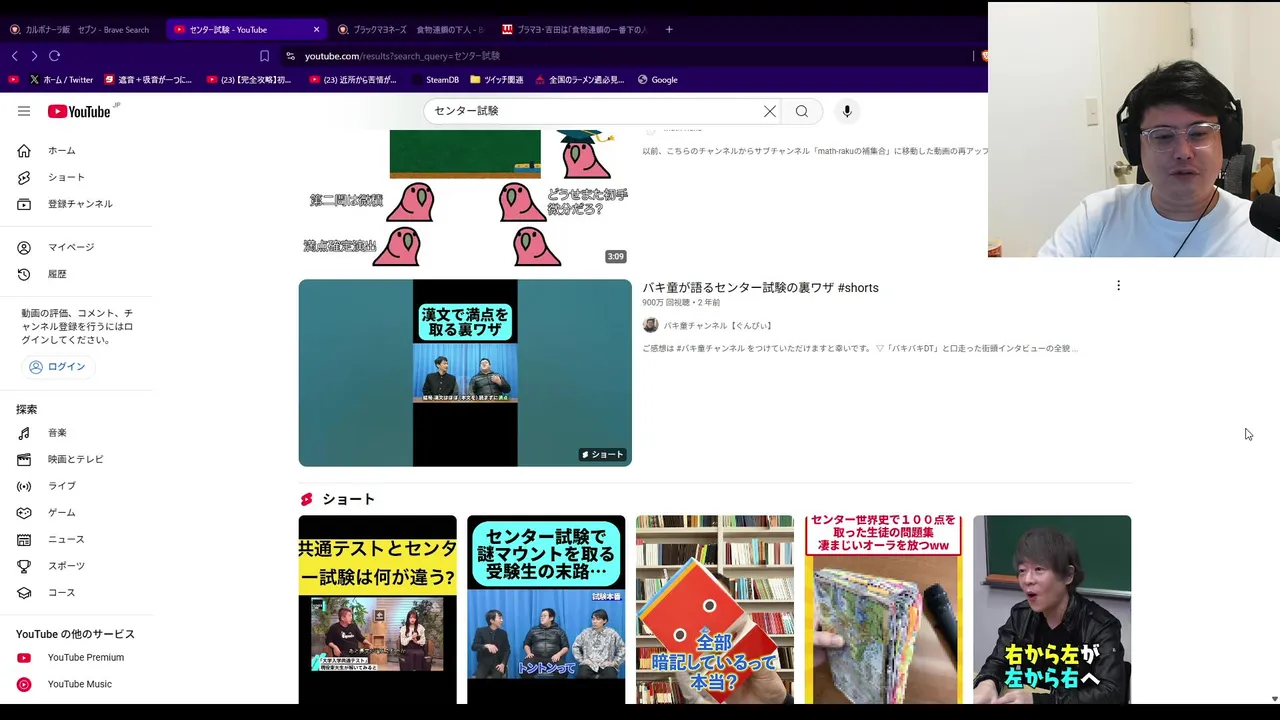This screenshot has height=720, width=1280.
Task: Open 履歴 in the sidebar
Action: click(76, 274)
